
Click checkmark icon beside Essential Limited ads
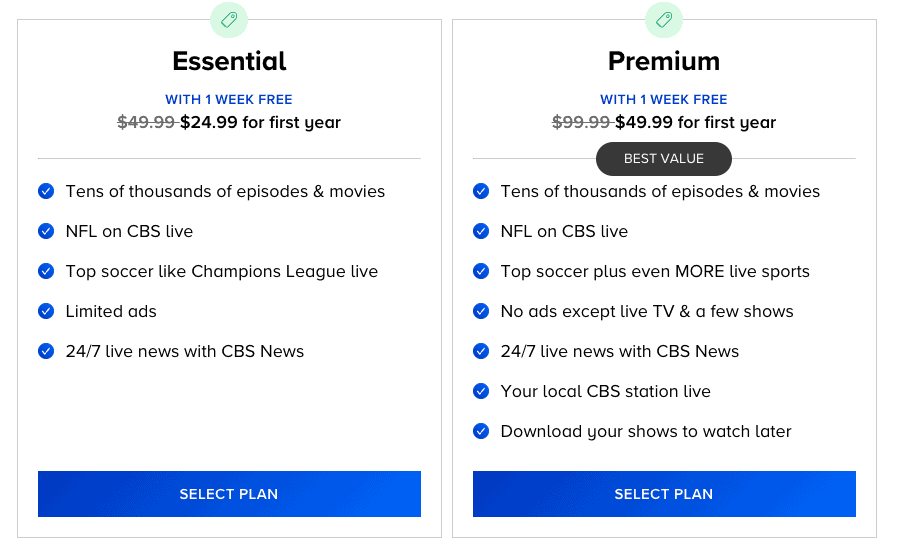coord(46,311)
